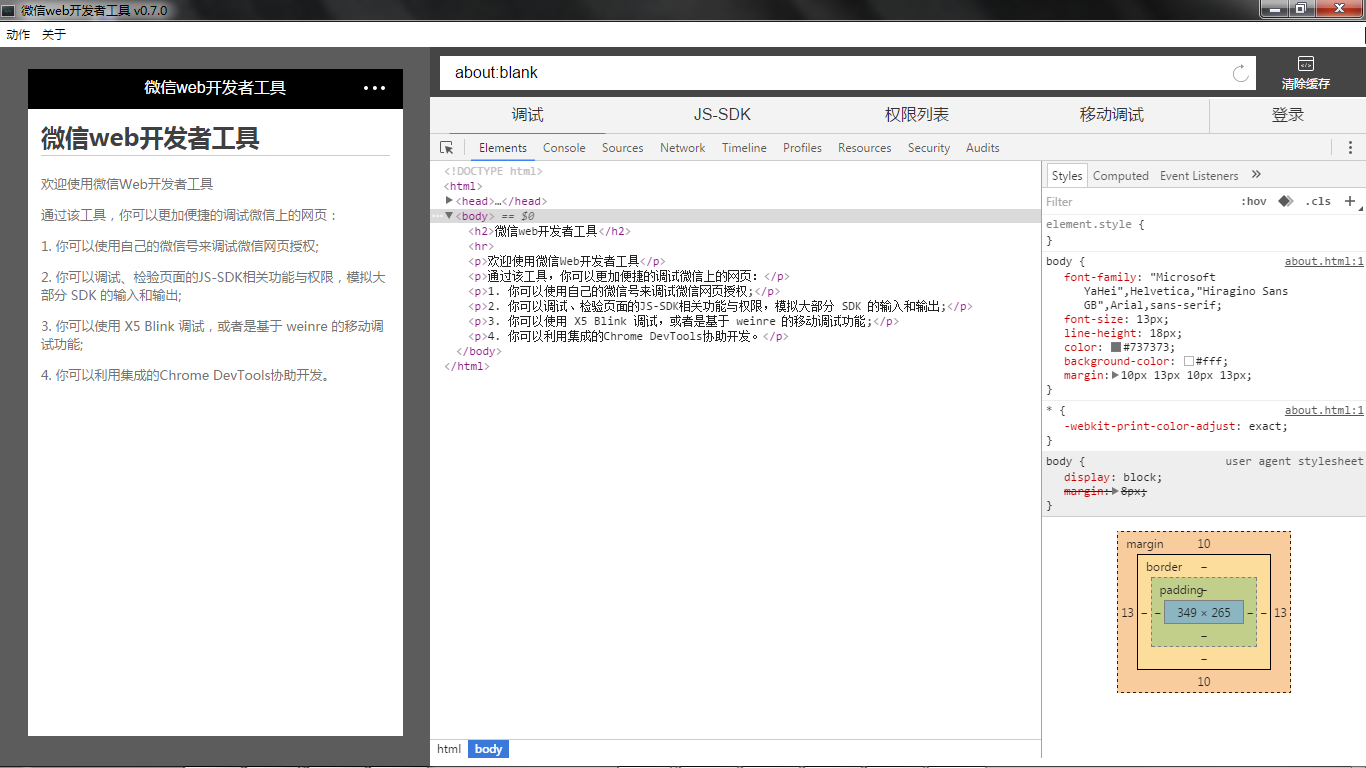The width and height of the screenshot is (1366, 768).
Task: Select body in the breadcrumb bar
Action: 488,749
